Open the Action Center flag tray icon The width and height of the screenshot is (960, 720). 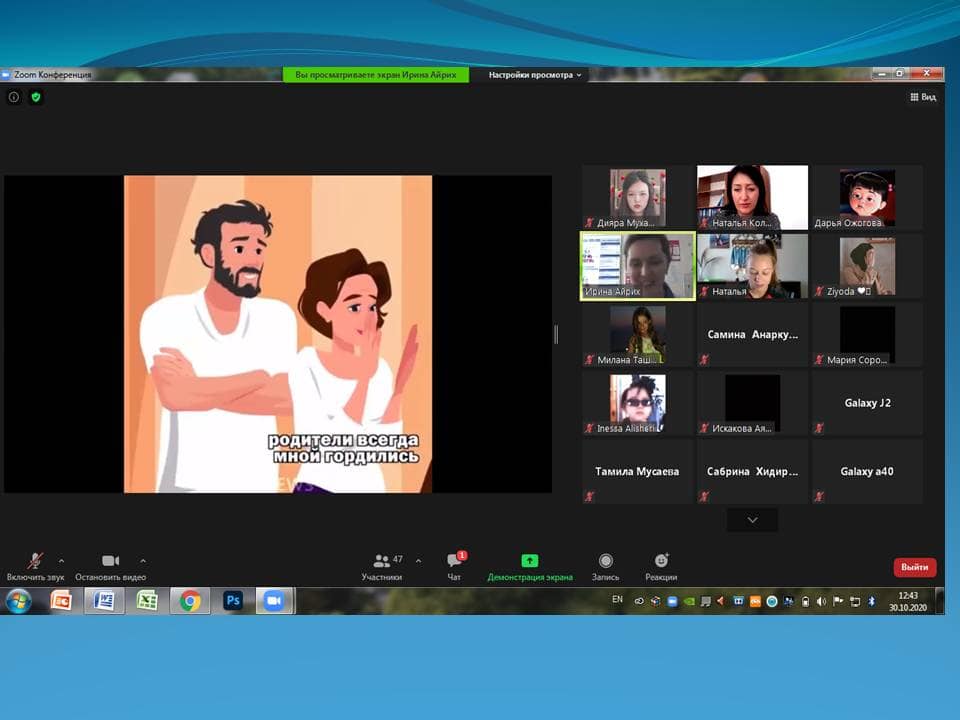point(838,601)
